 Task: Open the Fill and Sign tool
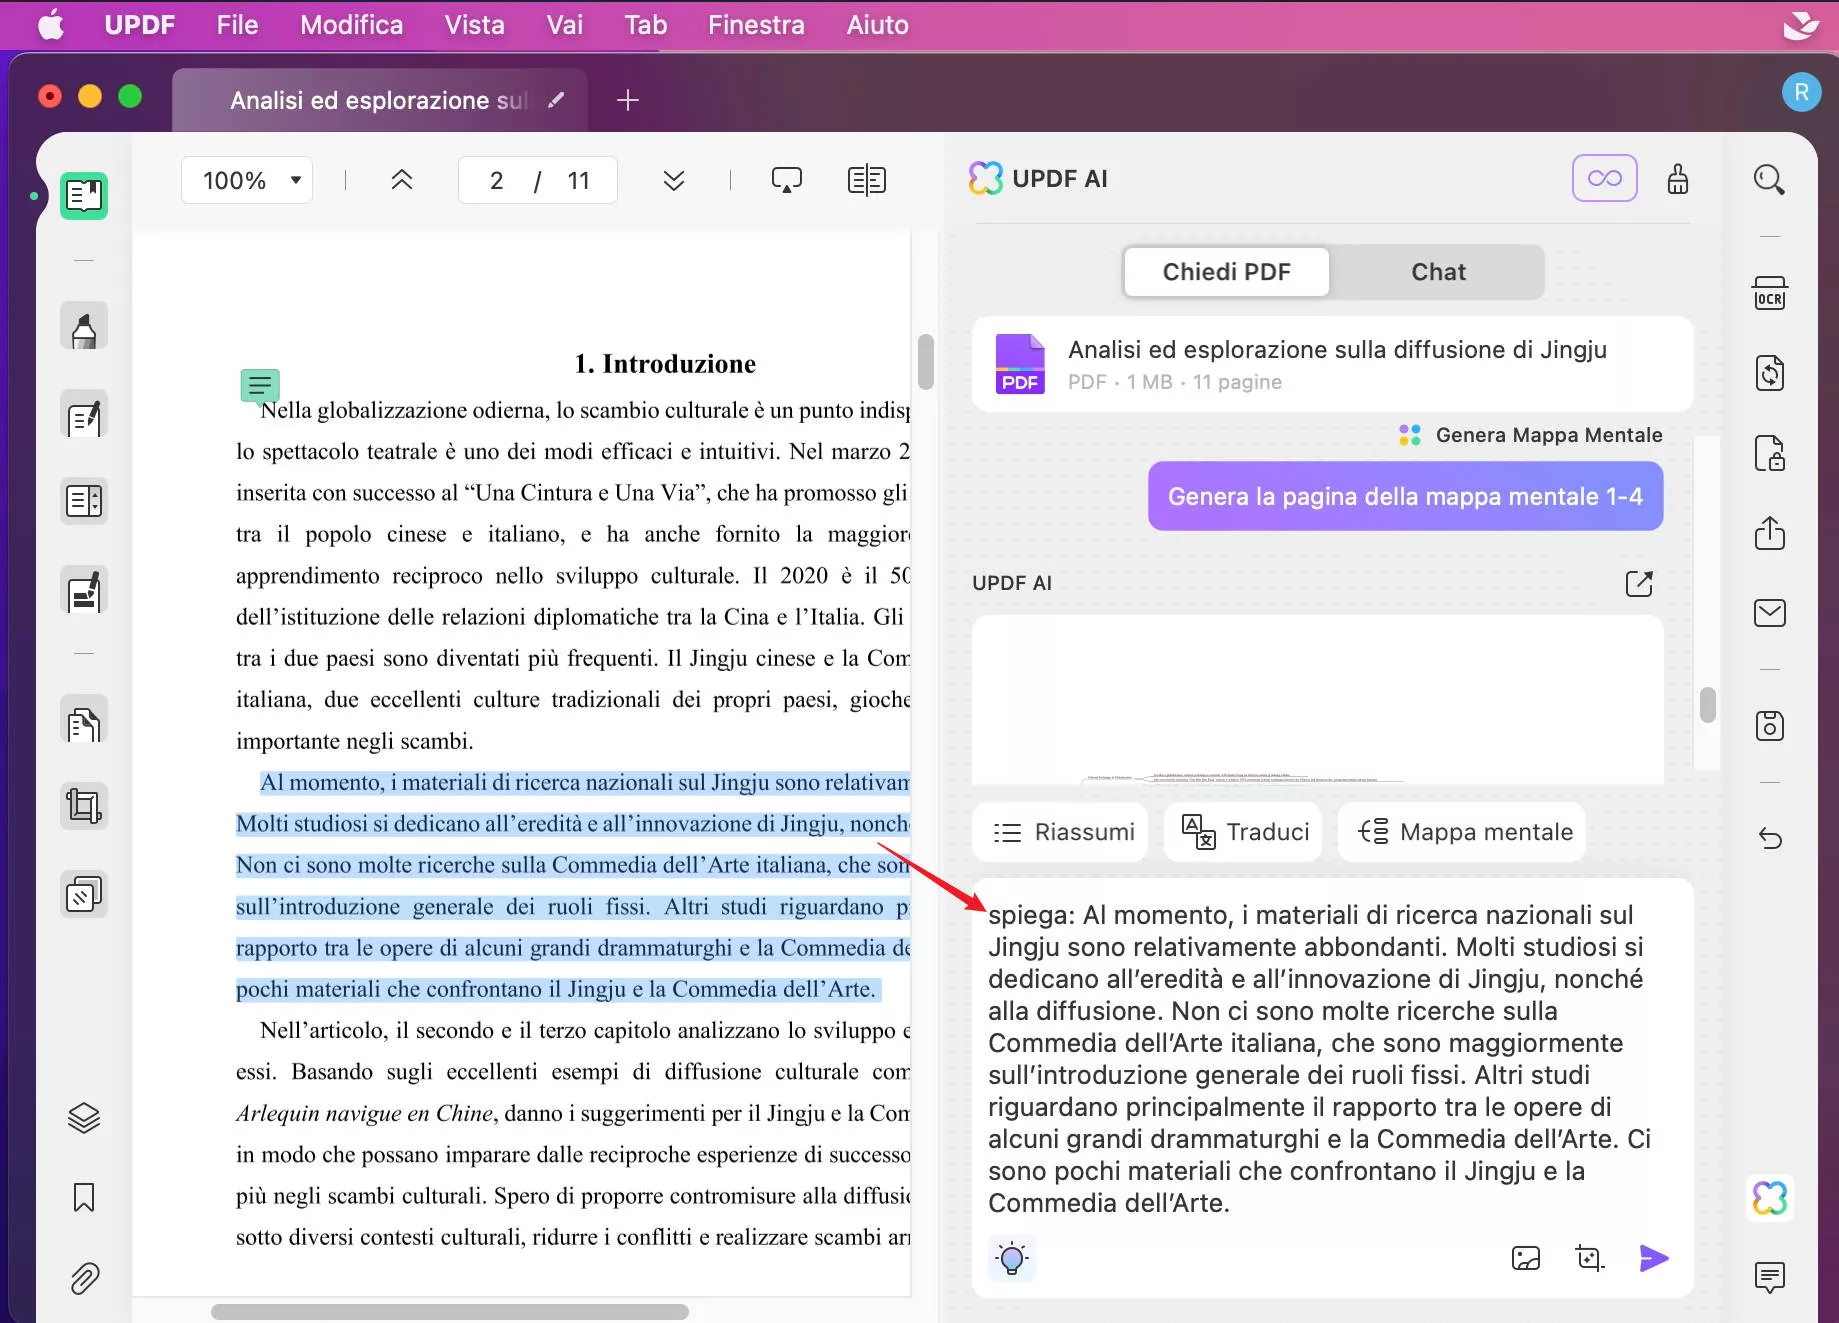pos(84,591)
